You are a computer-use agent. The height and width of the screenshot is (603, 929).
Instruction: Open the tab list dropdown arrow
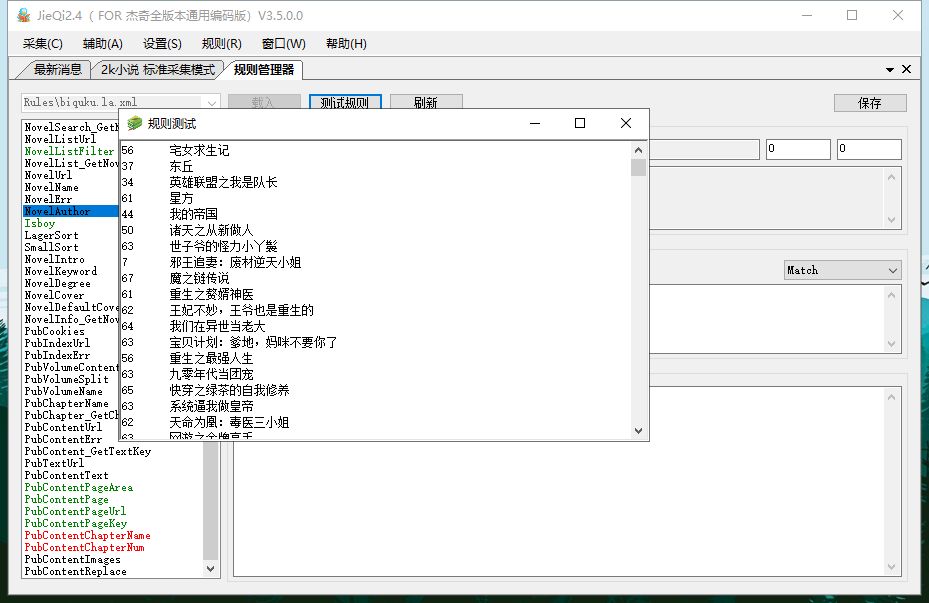click(890, 70)
